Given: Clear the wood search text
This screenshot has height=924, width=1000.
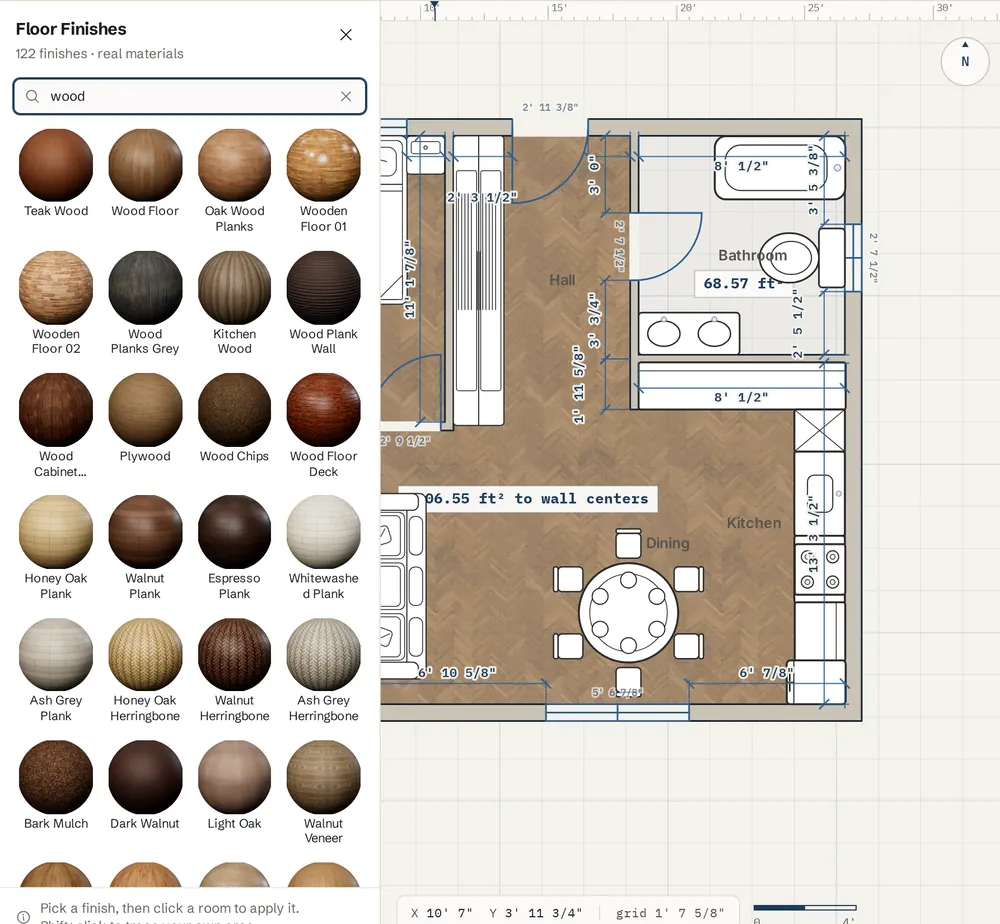Looking at the screenshot, I should (x=346, y=96).
